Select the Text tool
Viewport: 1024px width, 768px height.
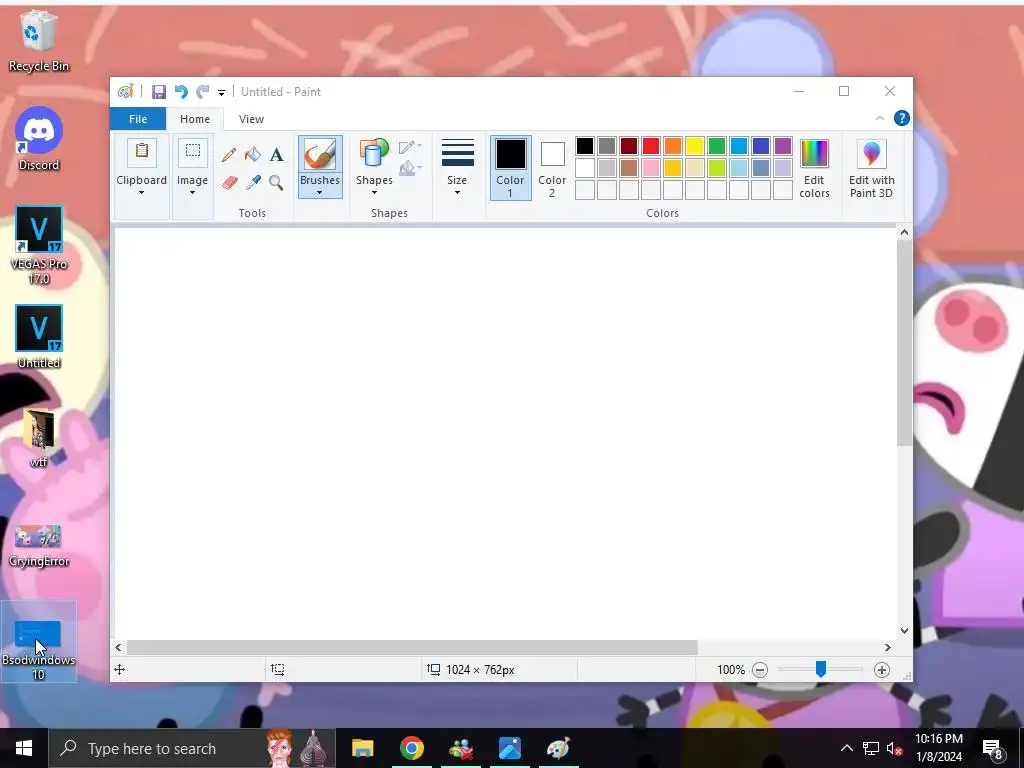[276, 155]
